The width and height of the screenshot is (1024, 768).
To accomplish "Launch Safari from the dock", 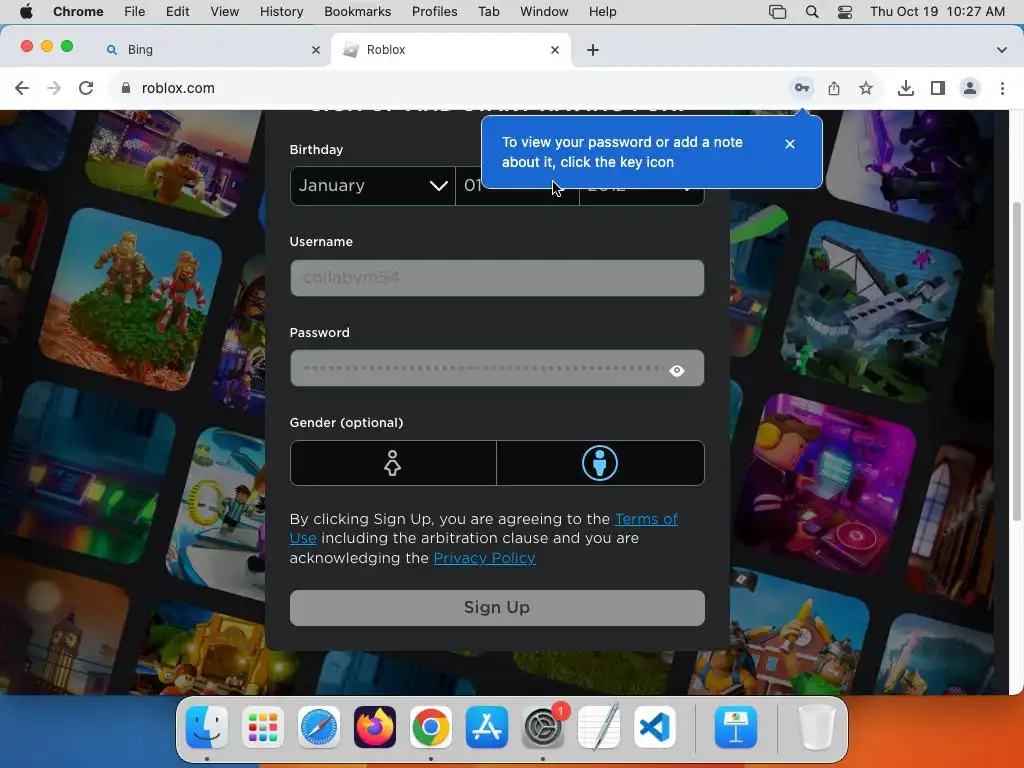I will point(319,727).
